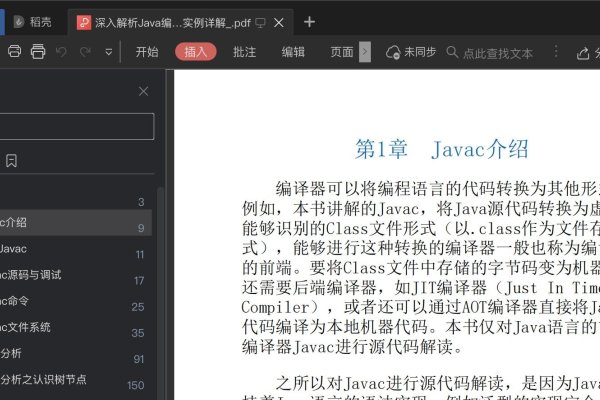
Task: Open the vertical three-dot more options
Action: pyautogui.click(x=556, y=52)
